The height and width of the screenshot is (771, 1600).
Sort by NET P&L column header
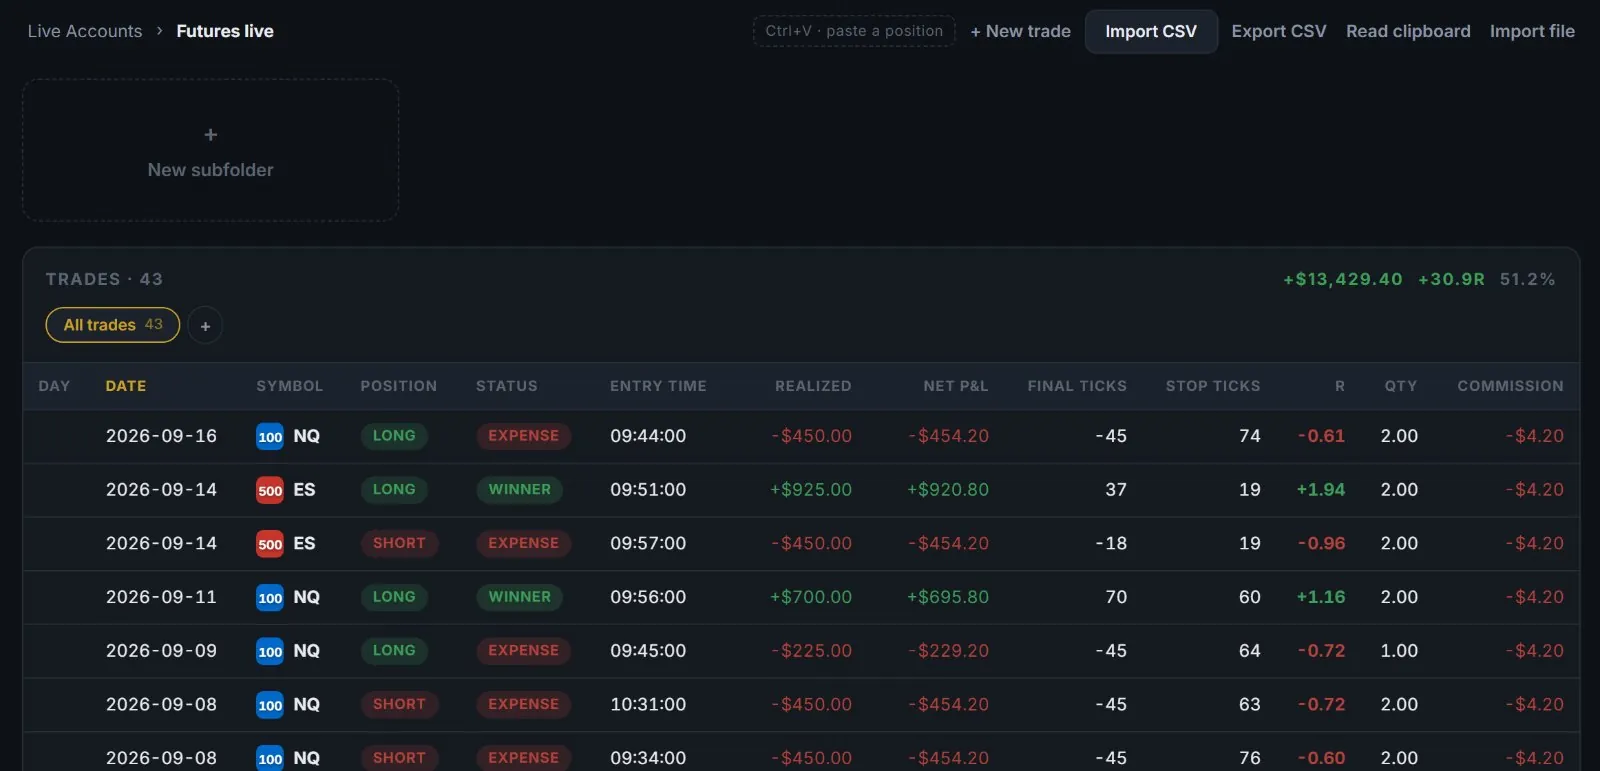[x=956, y=386]
